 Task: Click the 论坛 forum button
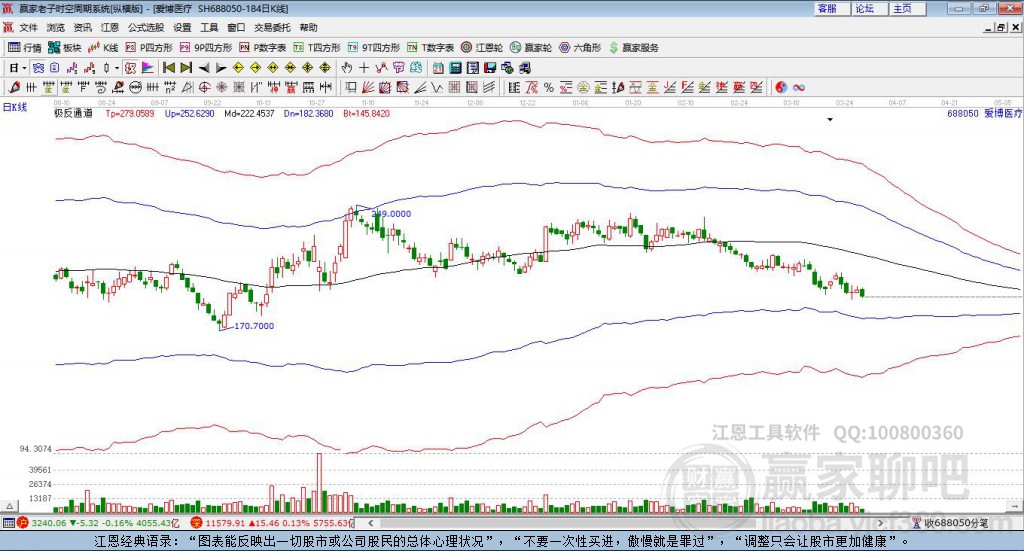(869, 8)
